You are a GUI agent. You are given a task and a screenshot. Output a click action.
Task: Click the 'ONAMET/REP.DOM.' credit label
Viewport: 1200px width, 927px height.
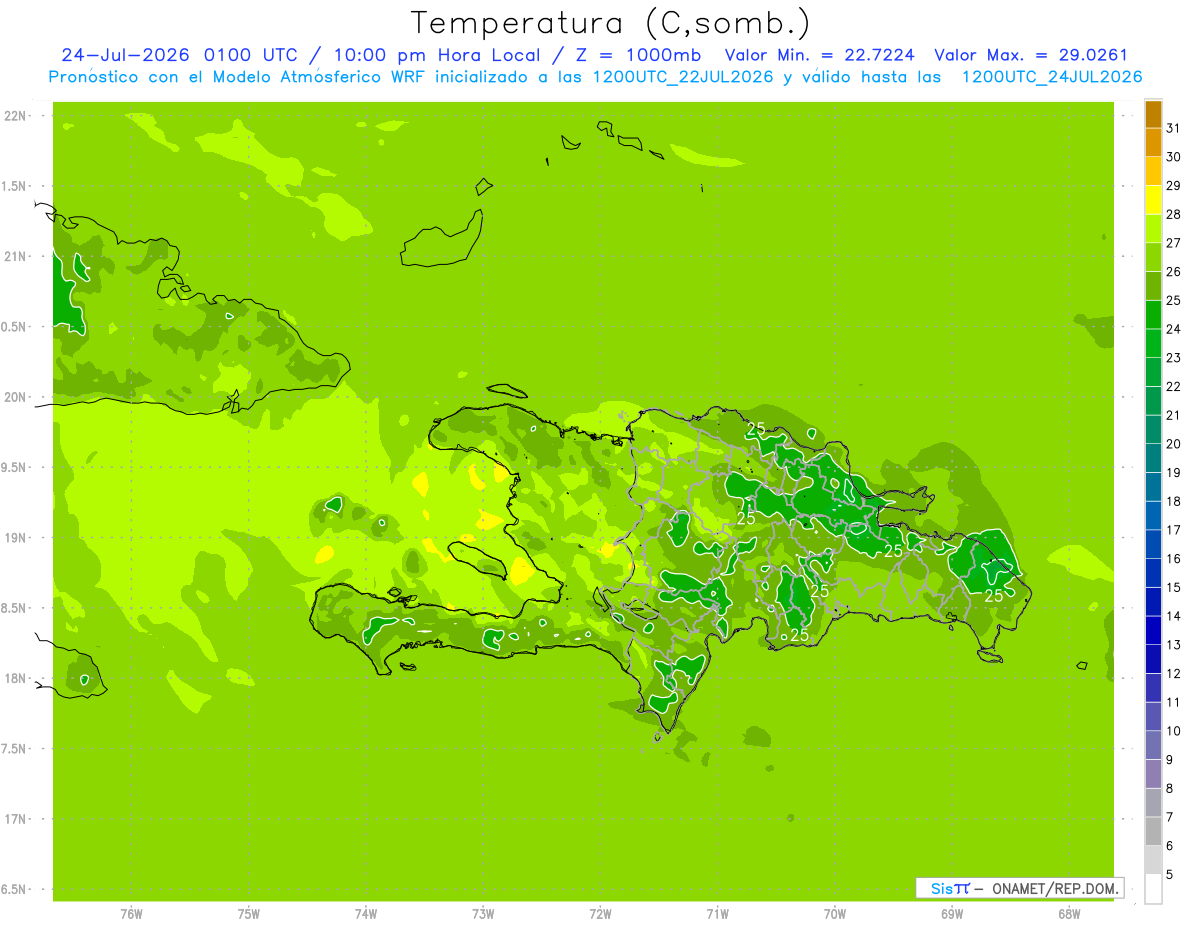pos(1056,888)
